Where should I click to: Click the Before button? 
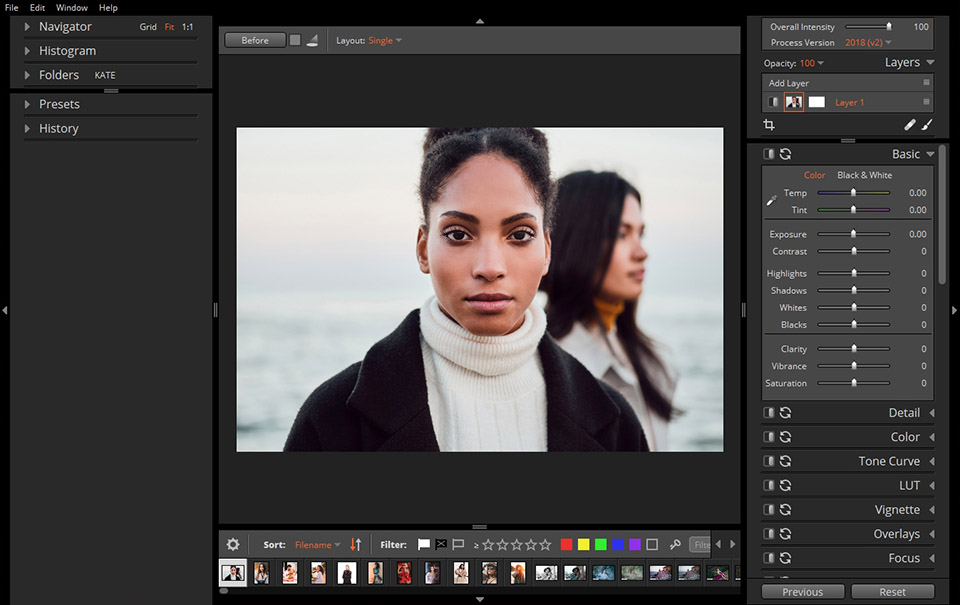(255, 41)
